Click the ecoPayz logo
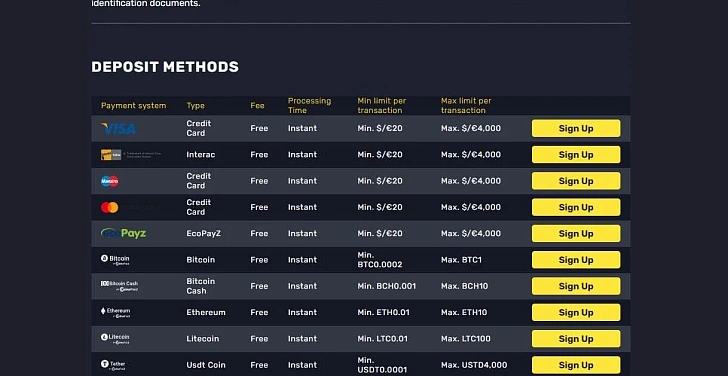 (x=124, y=233)
